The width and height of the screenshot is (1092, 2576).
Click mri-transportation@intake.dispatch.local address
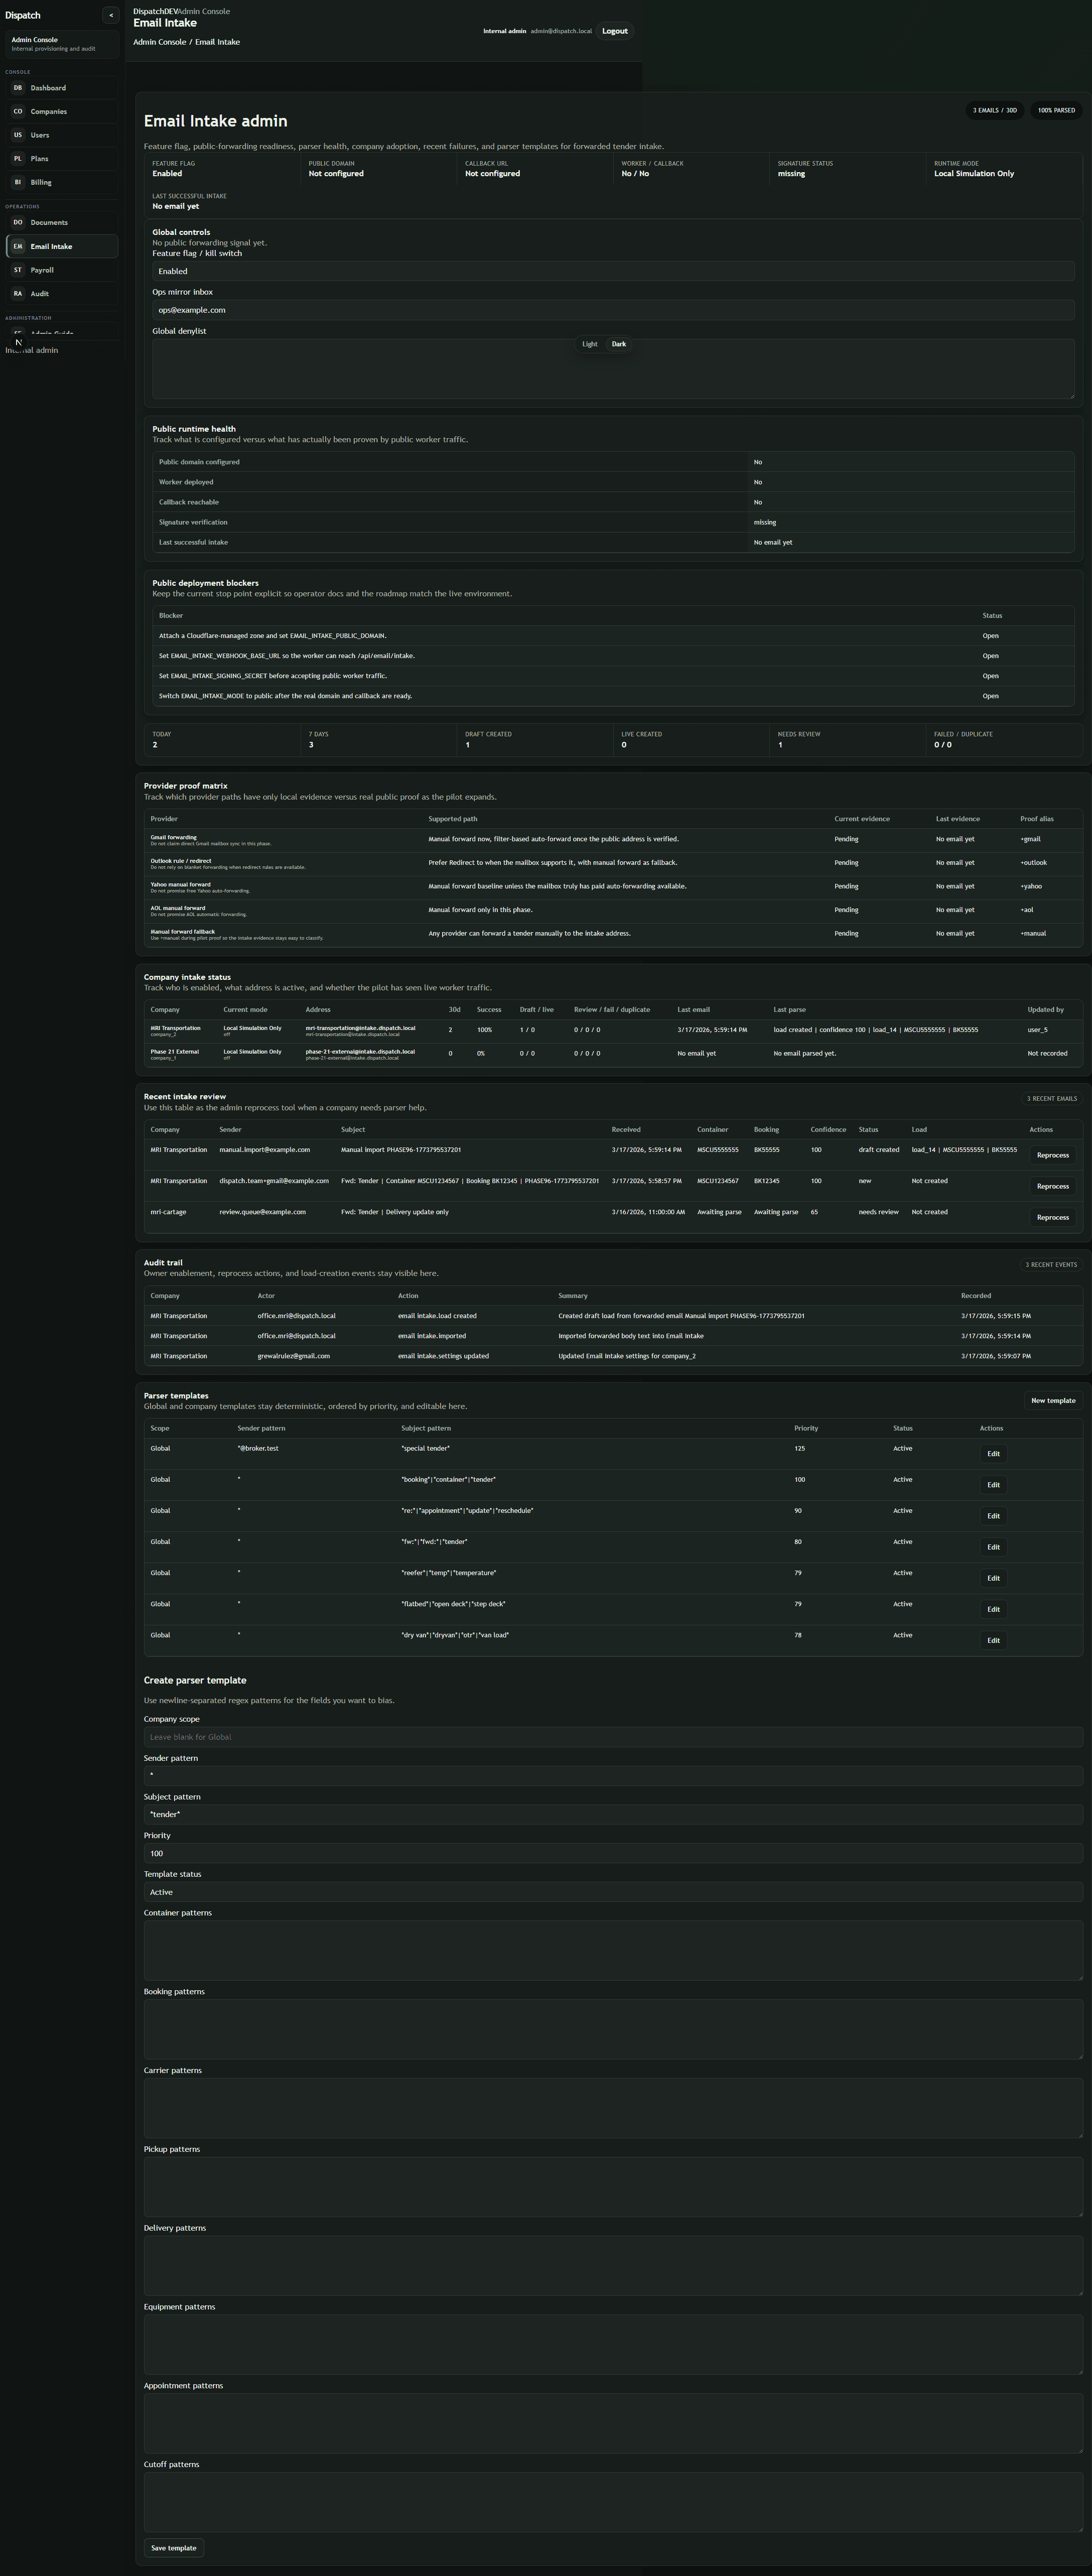tap(360, 1028)
